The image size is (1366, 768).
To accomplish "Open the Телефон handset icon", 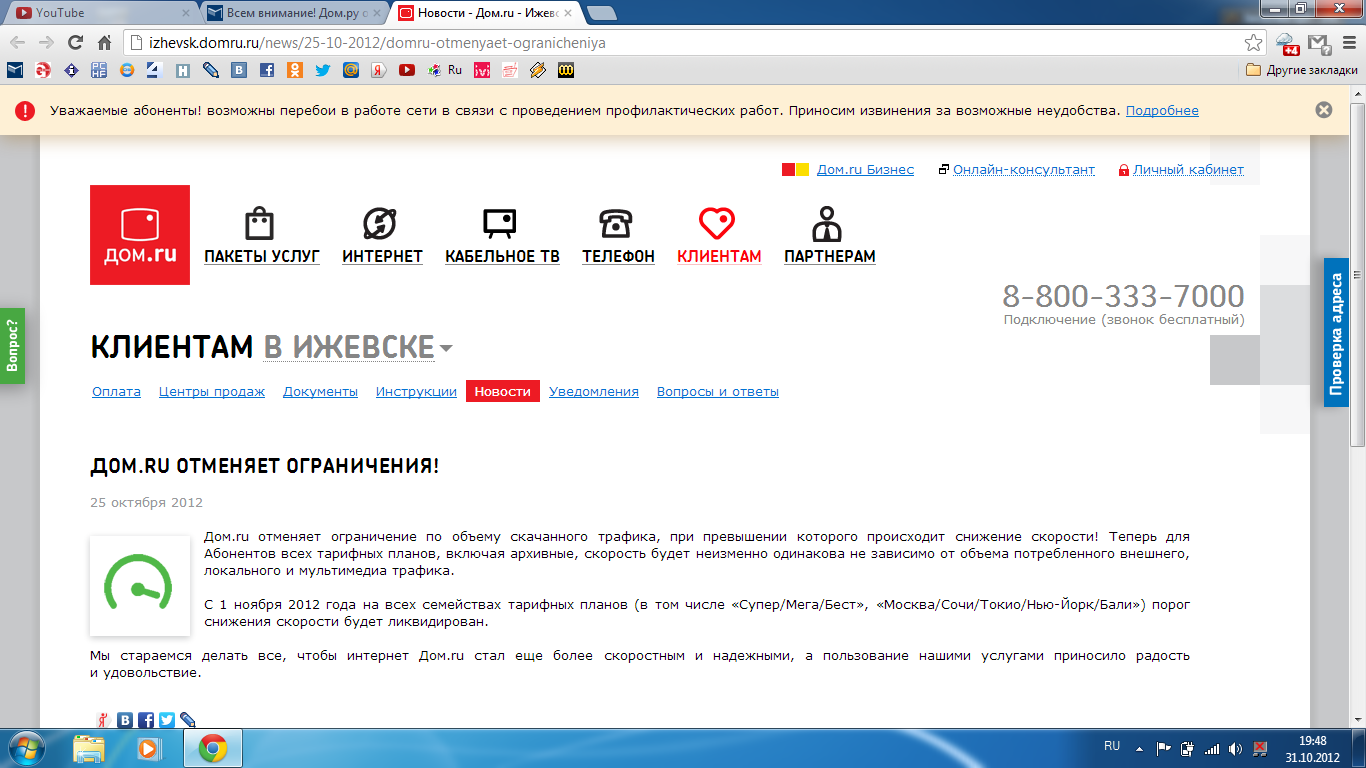I will tap(616, 223).
